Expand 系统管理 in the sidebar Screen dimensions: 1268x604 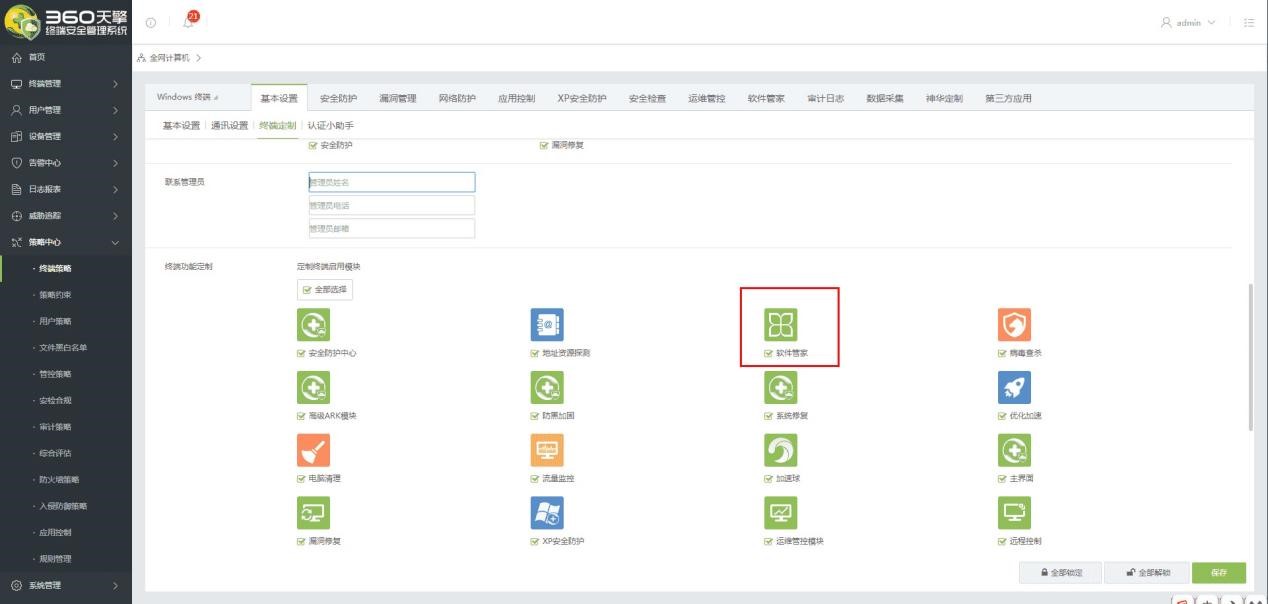point(66,585)
